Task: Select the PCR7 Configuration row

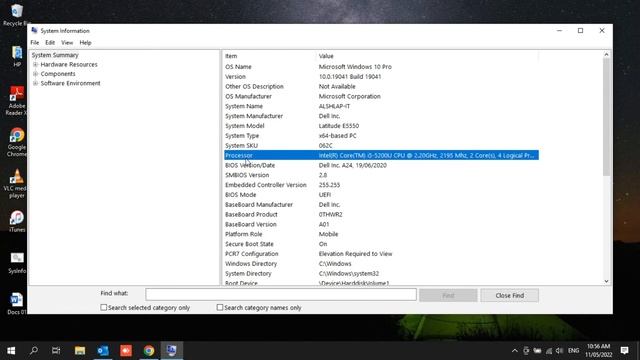Action: tap(381, 254)
